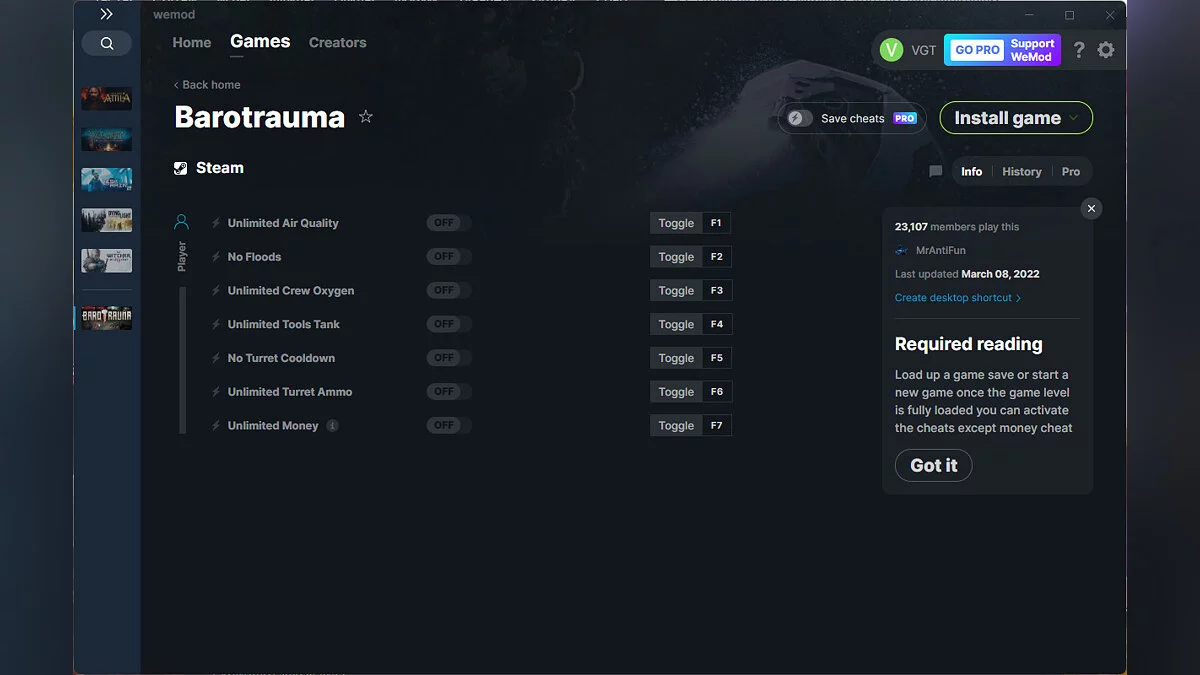Click the Steam platform icon

(x=181, y=167)
